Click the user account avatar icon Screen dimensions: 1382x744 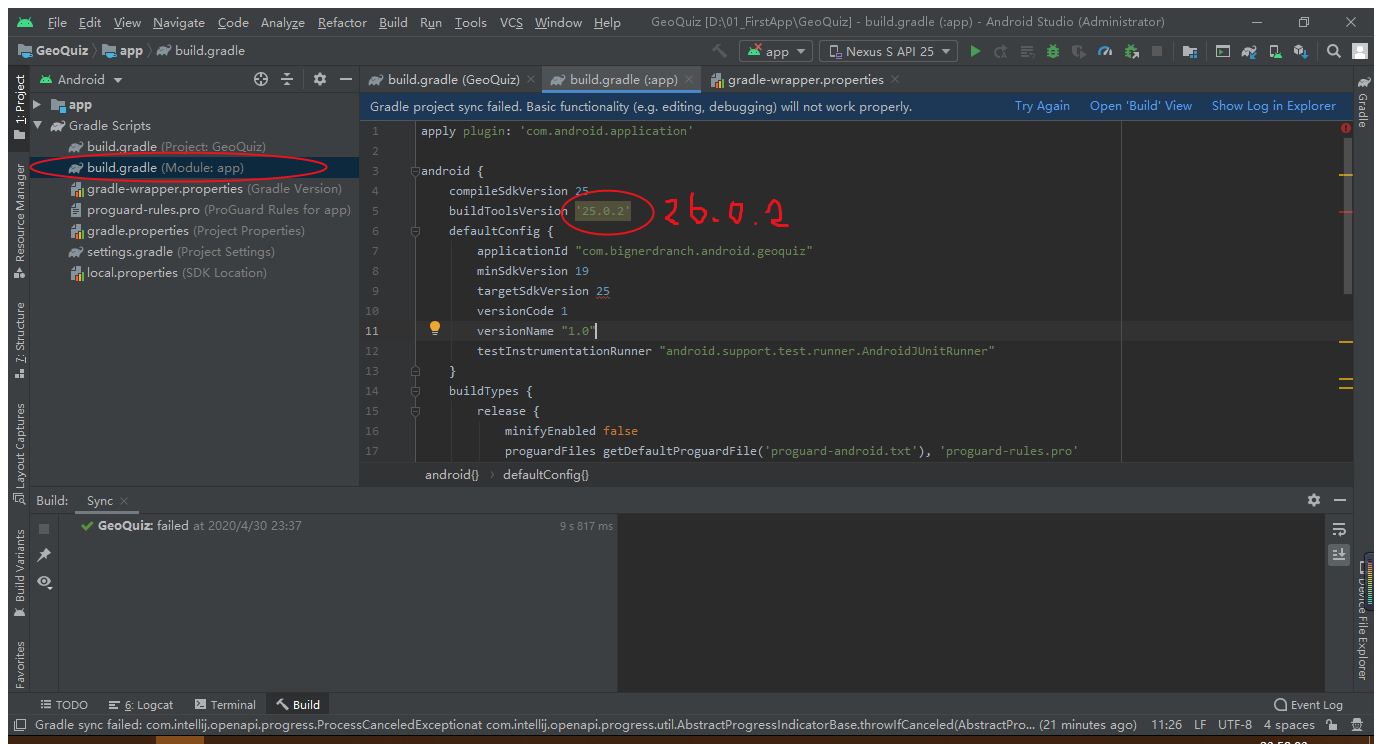click(x=1359, y=51)
